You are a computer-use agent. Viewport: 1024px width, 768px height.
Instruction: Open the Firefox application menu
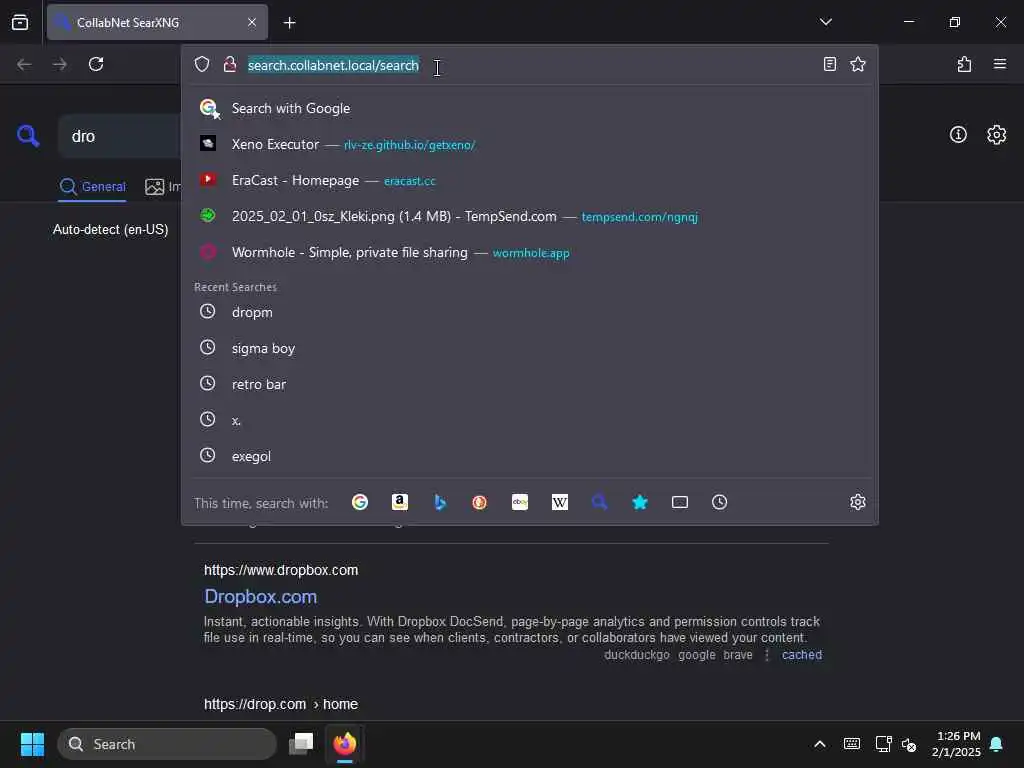(x=999, y=64)
